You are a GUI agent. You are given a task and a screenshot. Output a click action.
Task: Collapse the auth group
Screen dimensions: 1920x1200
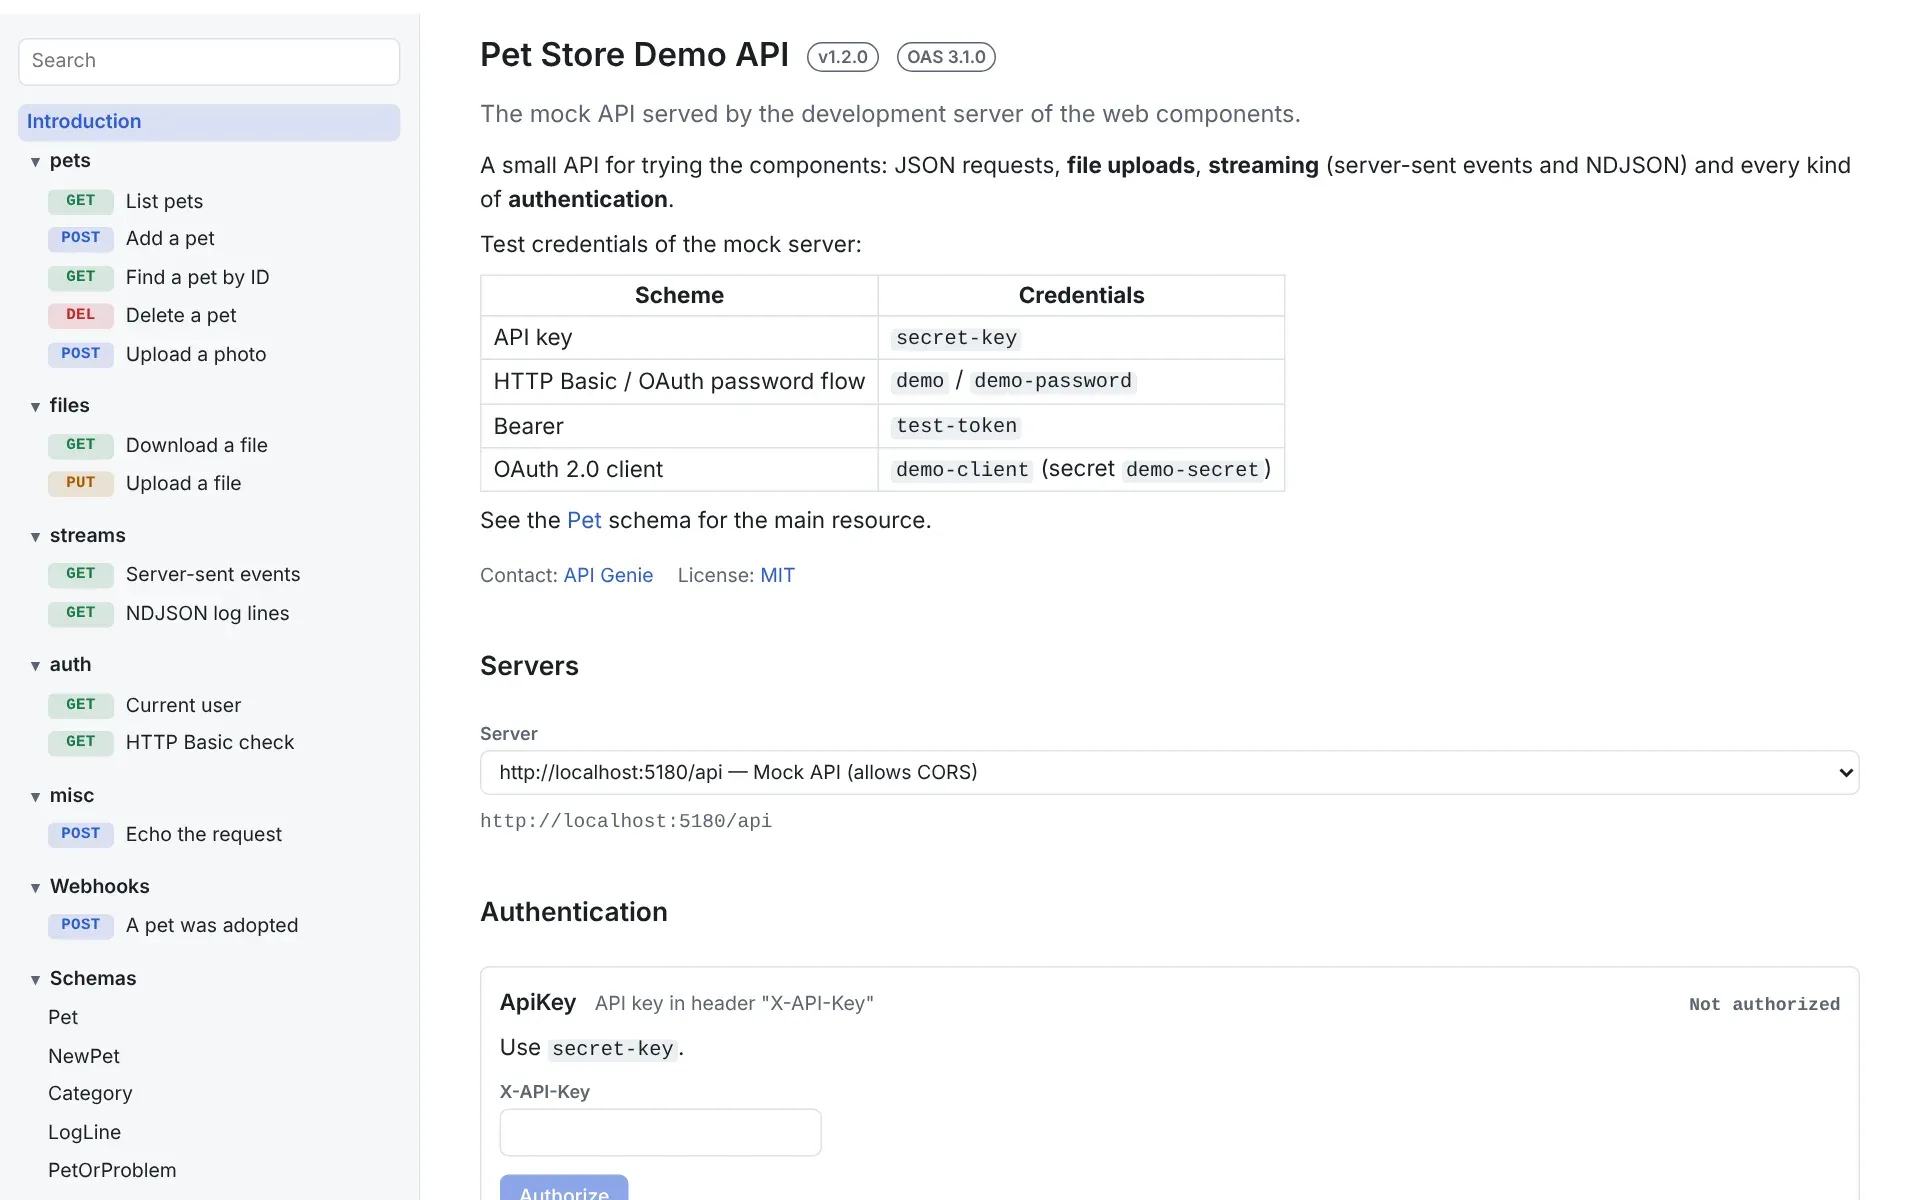60,665
